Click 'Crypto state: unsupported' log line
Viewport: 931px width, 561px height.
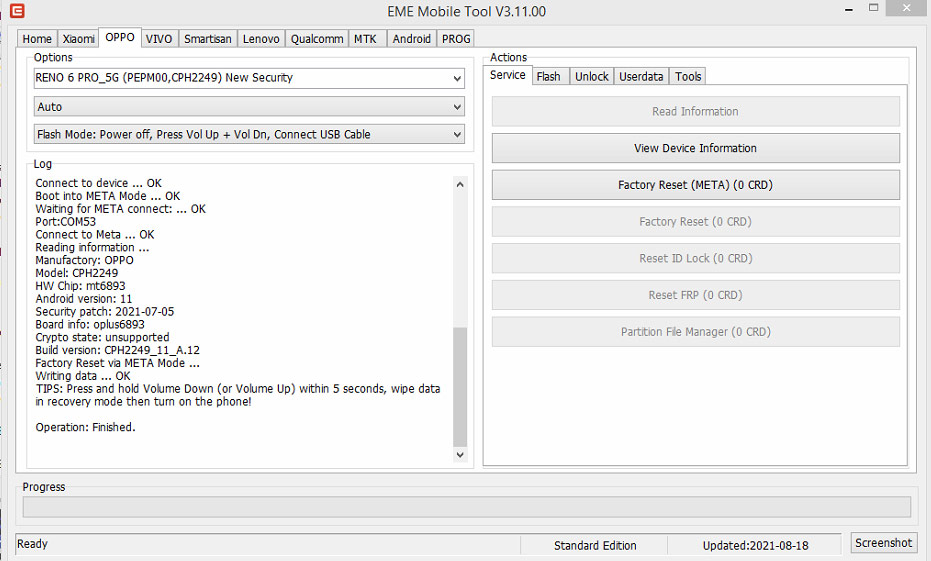tap(102, 337)
